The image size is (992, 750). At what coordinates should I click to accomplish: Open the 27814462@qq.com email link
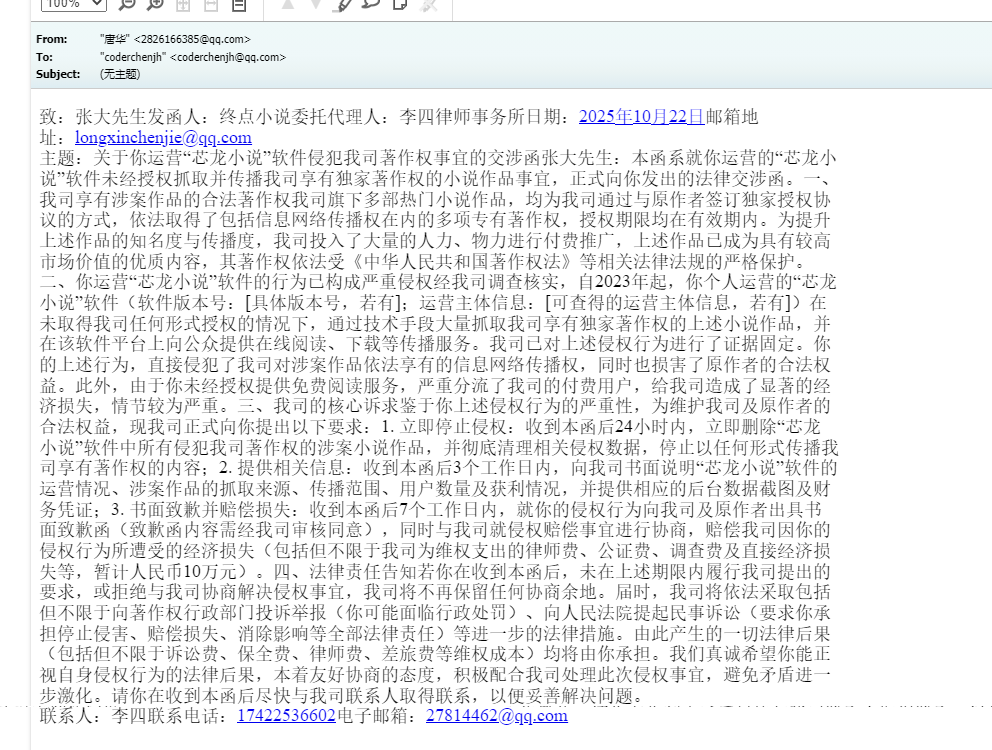(497, 715)
